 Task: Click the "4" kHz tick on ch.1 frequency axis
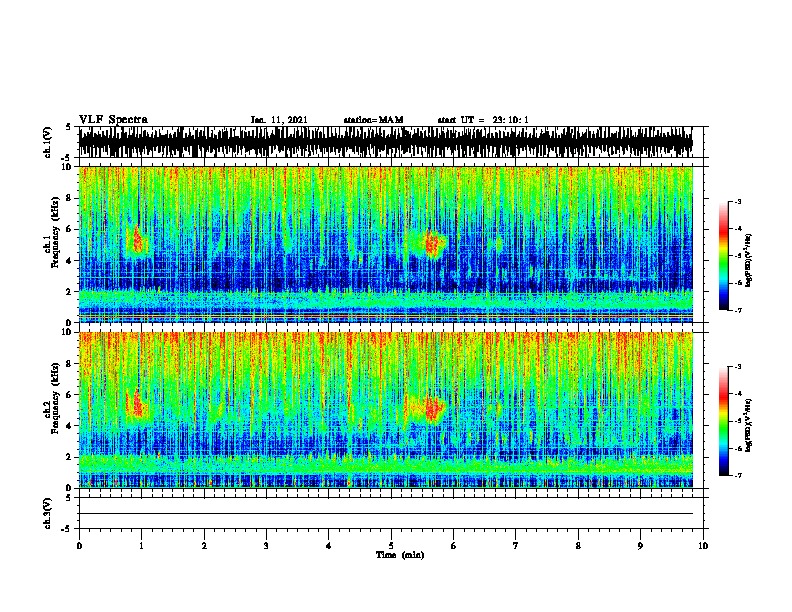tap(69, 261)
